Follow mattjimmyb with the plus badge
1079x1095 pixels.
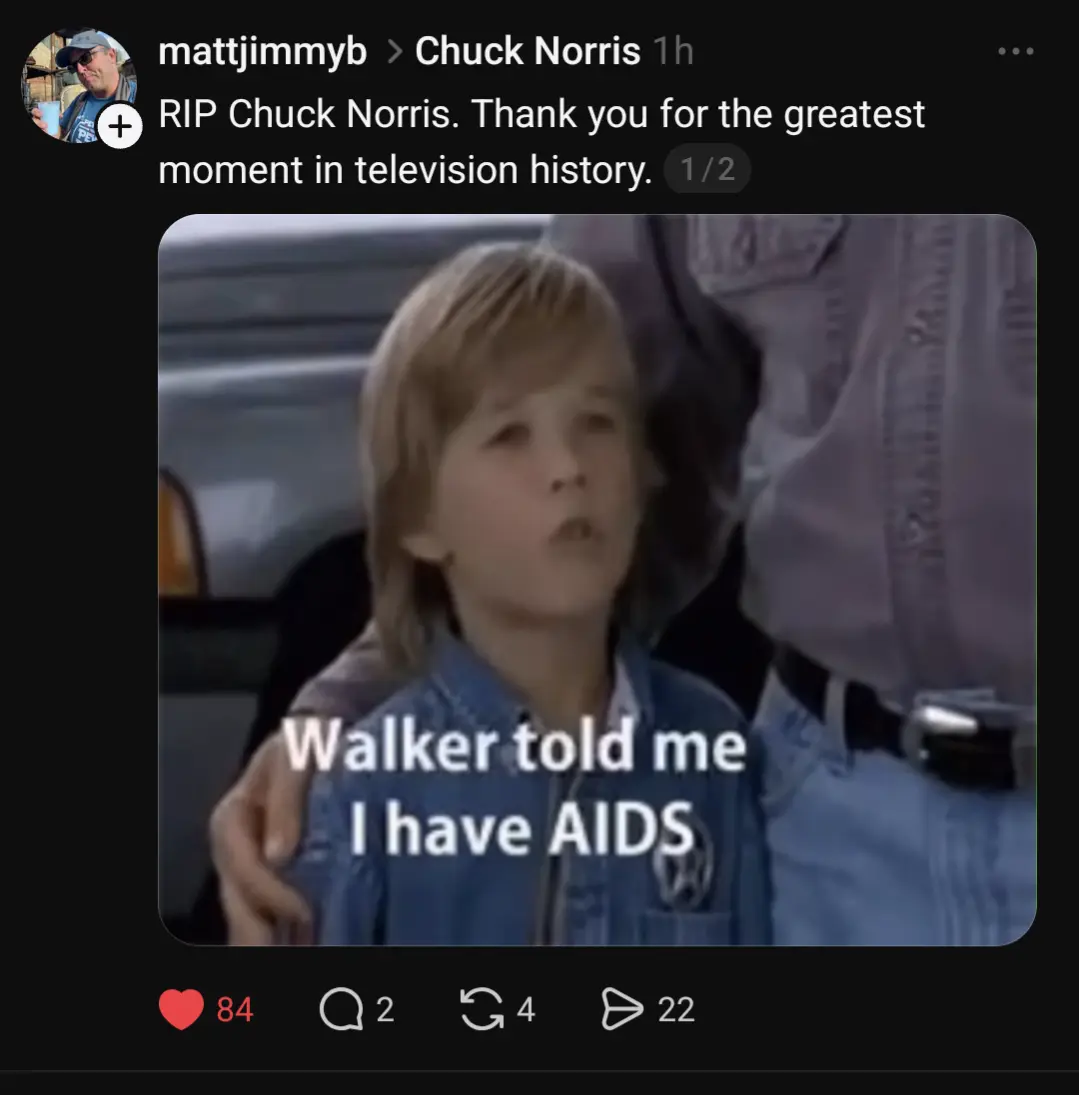pos(120,126)
